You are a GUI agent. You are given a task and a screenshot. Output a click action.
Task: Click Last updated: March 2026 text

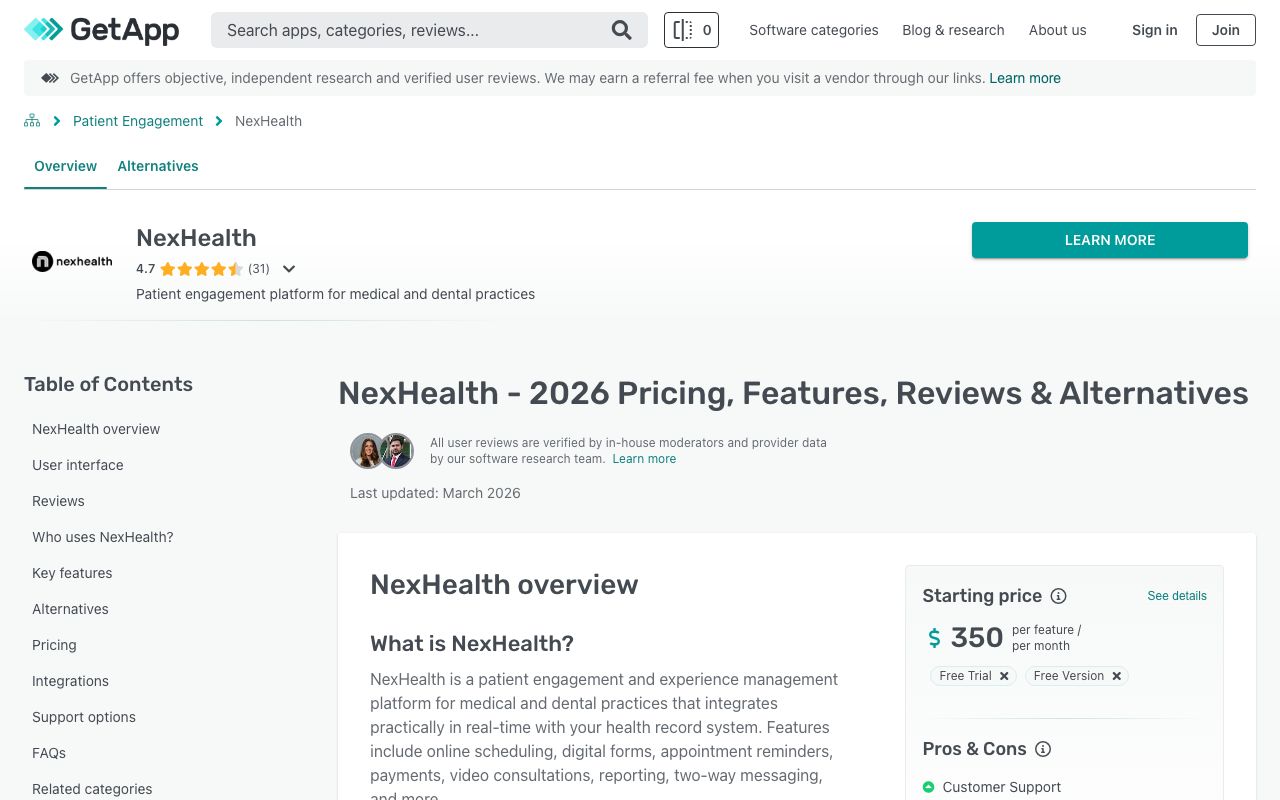point(435,493)
